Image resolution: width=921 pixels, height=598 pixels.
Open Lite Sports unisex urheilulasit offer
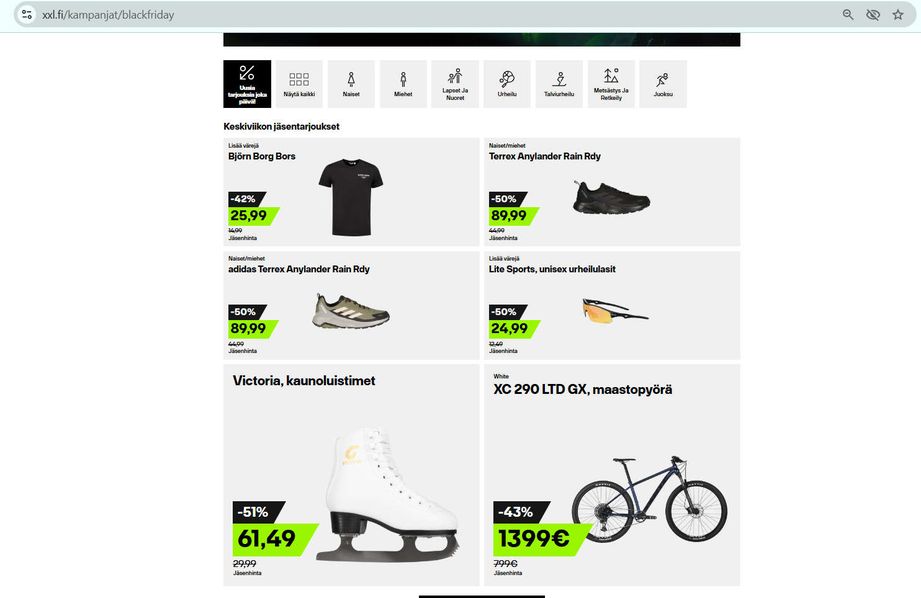(612, 305)
